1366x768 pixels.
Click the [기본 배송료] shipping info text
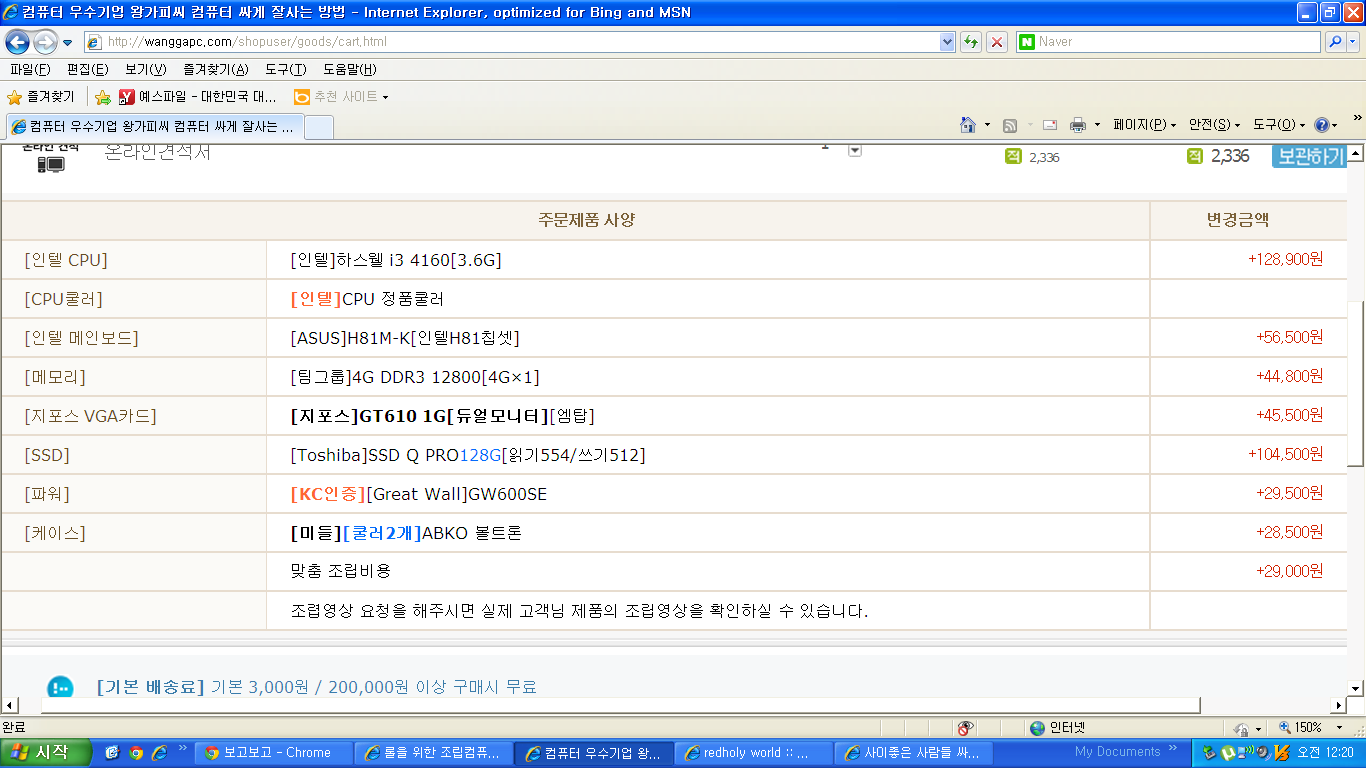[150, 687]
